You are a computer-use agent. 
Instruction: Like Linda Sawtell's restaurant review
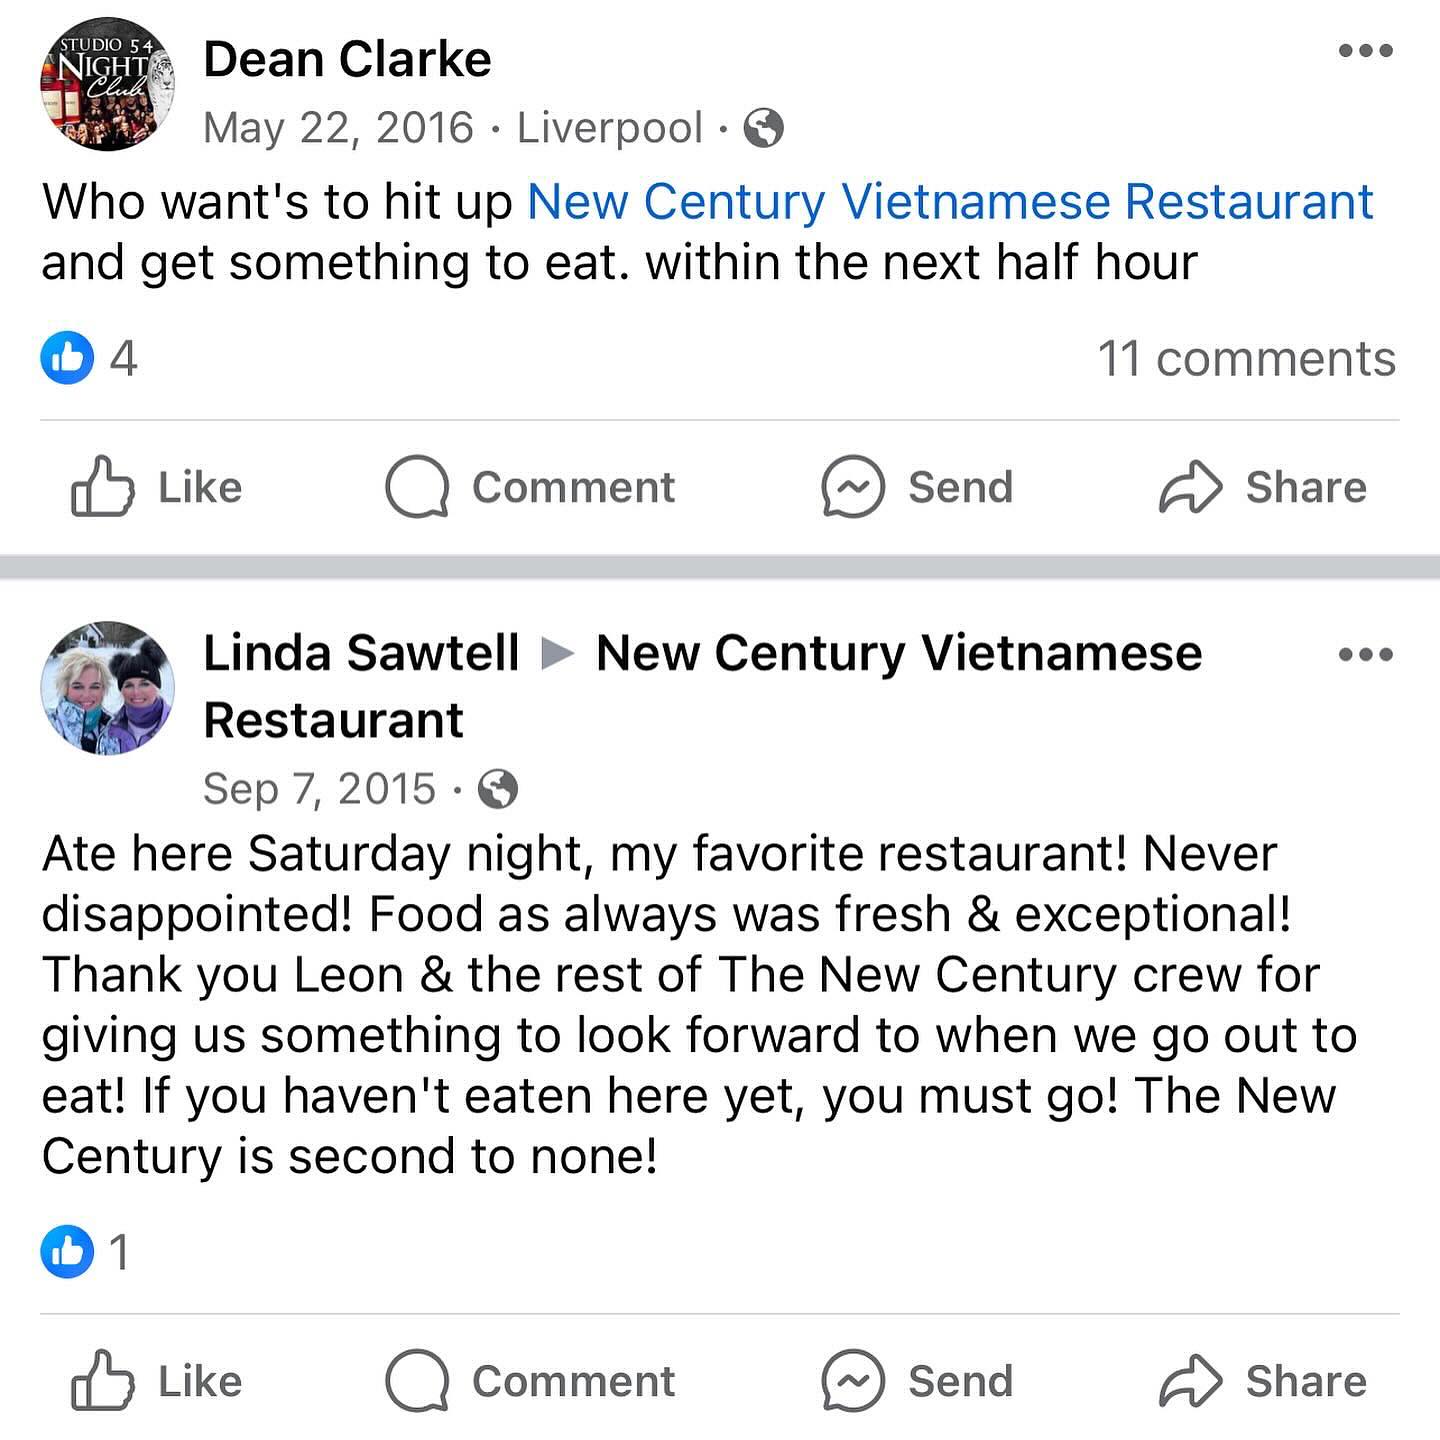(x=157, y=1381)
